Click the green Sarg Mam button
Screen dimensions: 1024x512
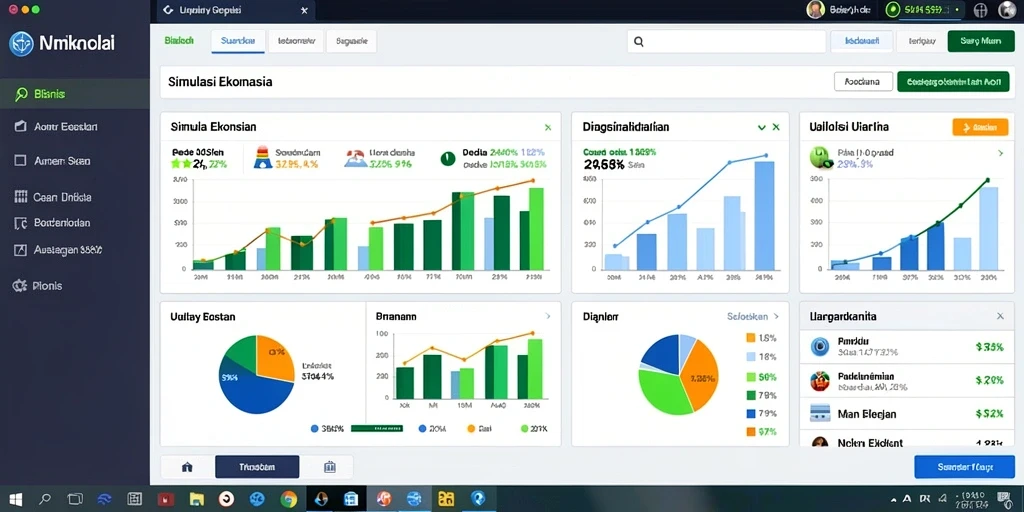(x=981, y=40)
